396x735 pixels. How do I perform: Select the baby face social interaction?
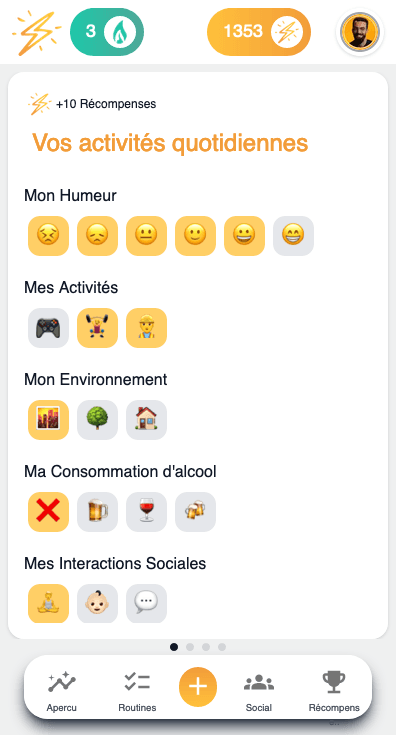[x=97, y=604]
